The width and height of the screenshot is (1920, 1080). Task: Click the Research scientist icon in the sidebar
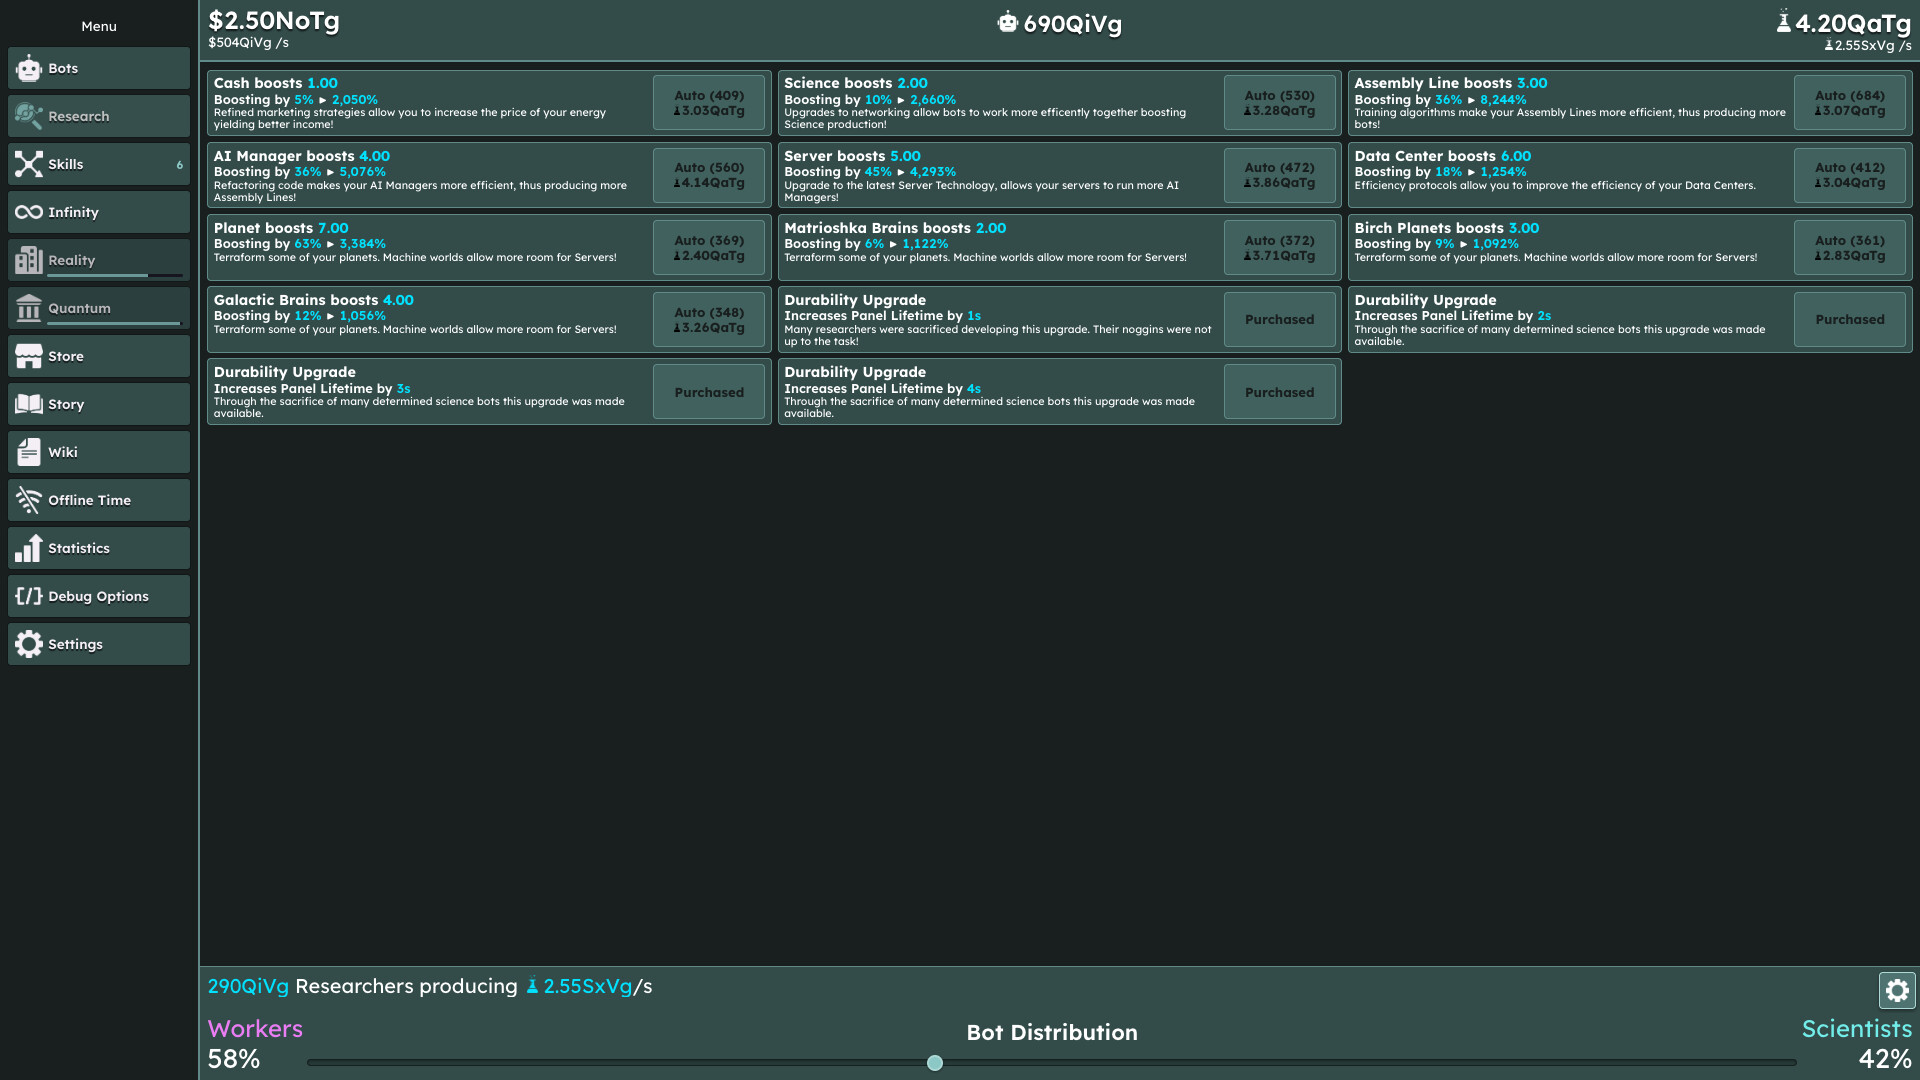(x=29, y=116)
